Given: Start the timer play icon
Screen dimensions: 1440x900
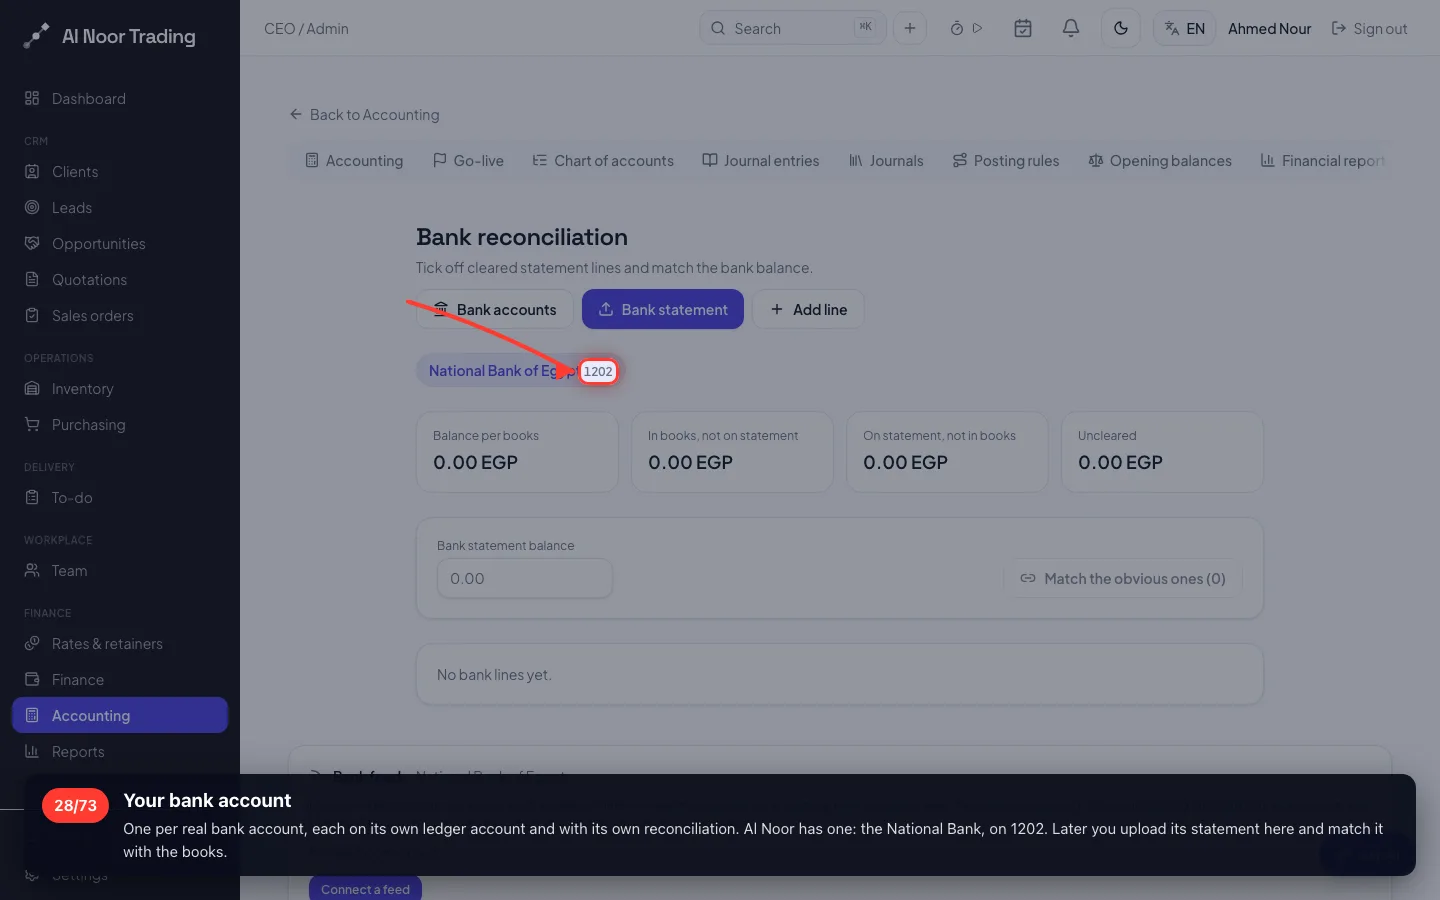Looking at the screenshot, I should point(978,28).
